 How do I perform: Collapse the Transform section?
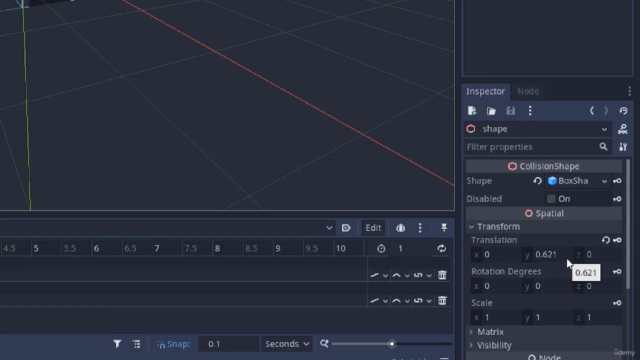(x=544, y=227)
